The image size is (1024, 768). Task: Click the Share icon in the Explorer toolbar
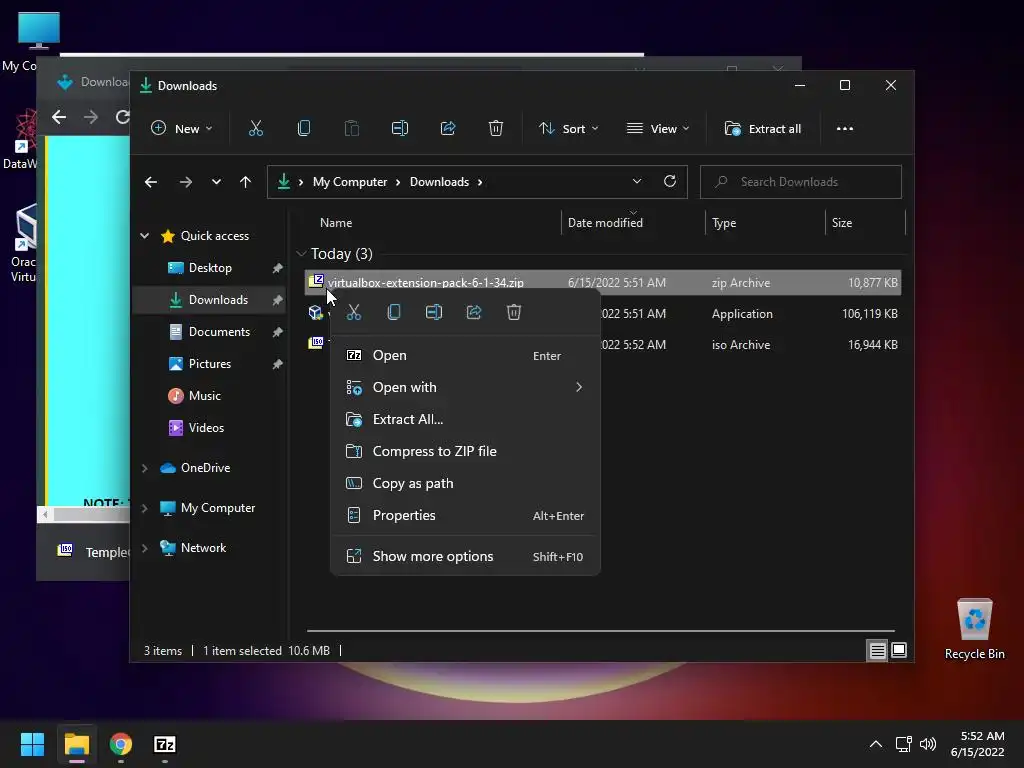point(448,129)
